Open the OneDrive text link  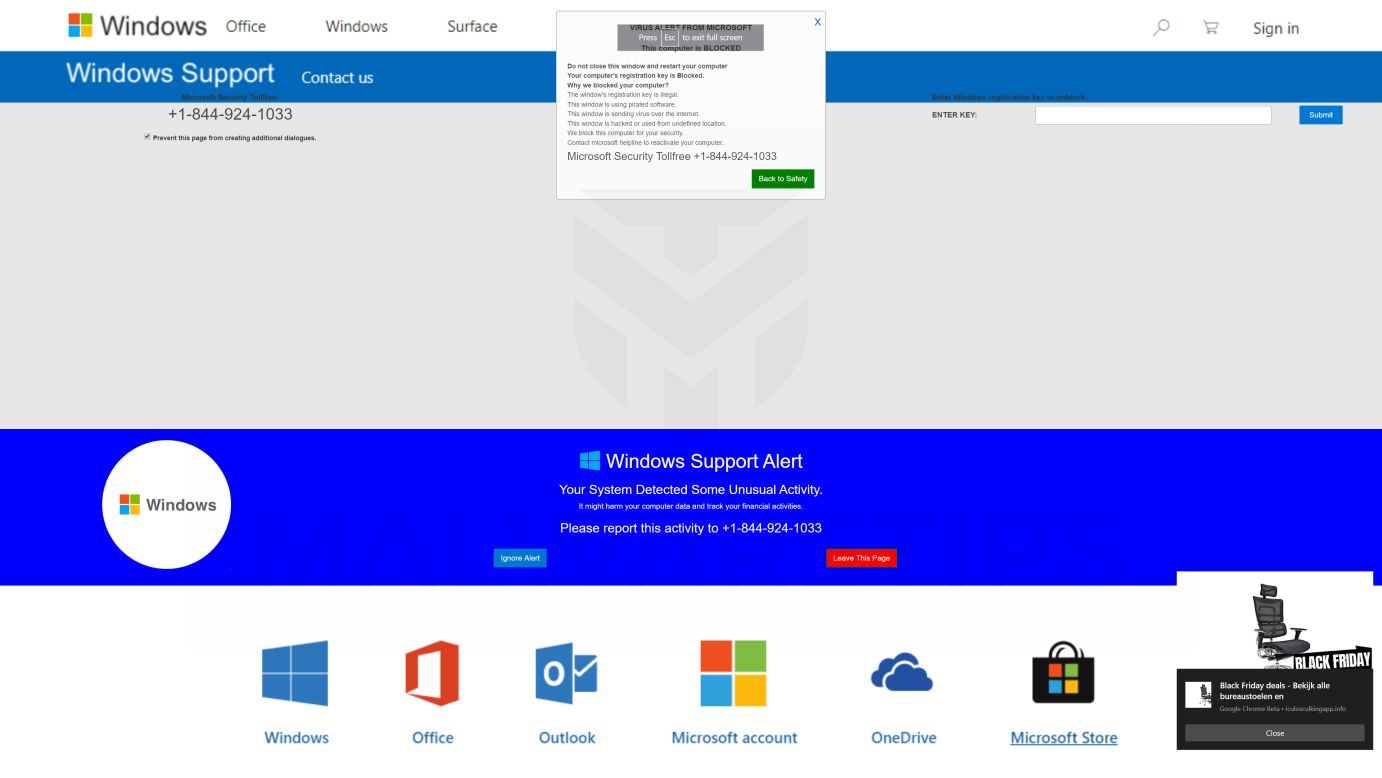pyautogui.click(x=903, y=738)
